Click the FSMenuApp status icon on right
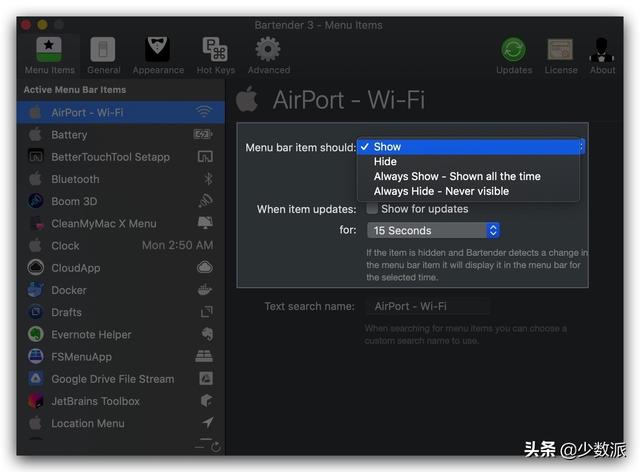Image resolution: width=640 pixels, height=472 pixels. (204, 356)
